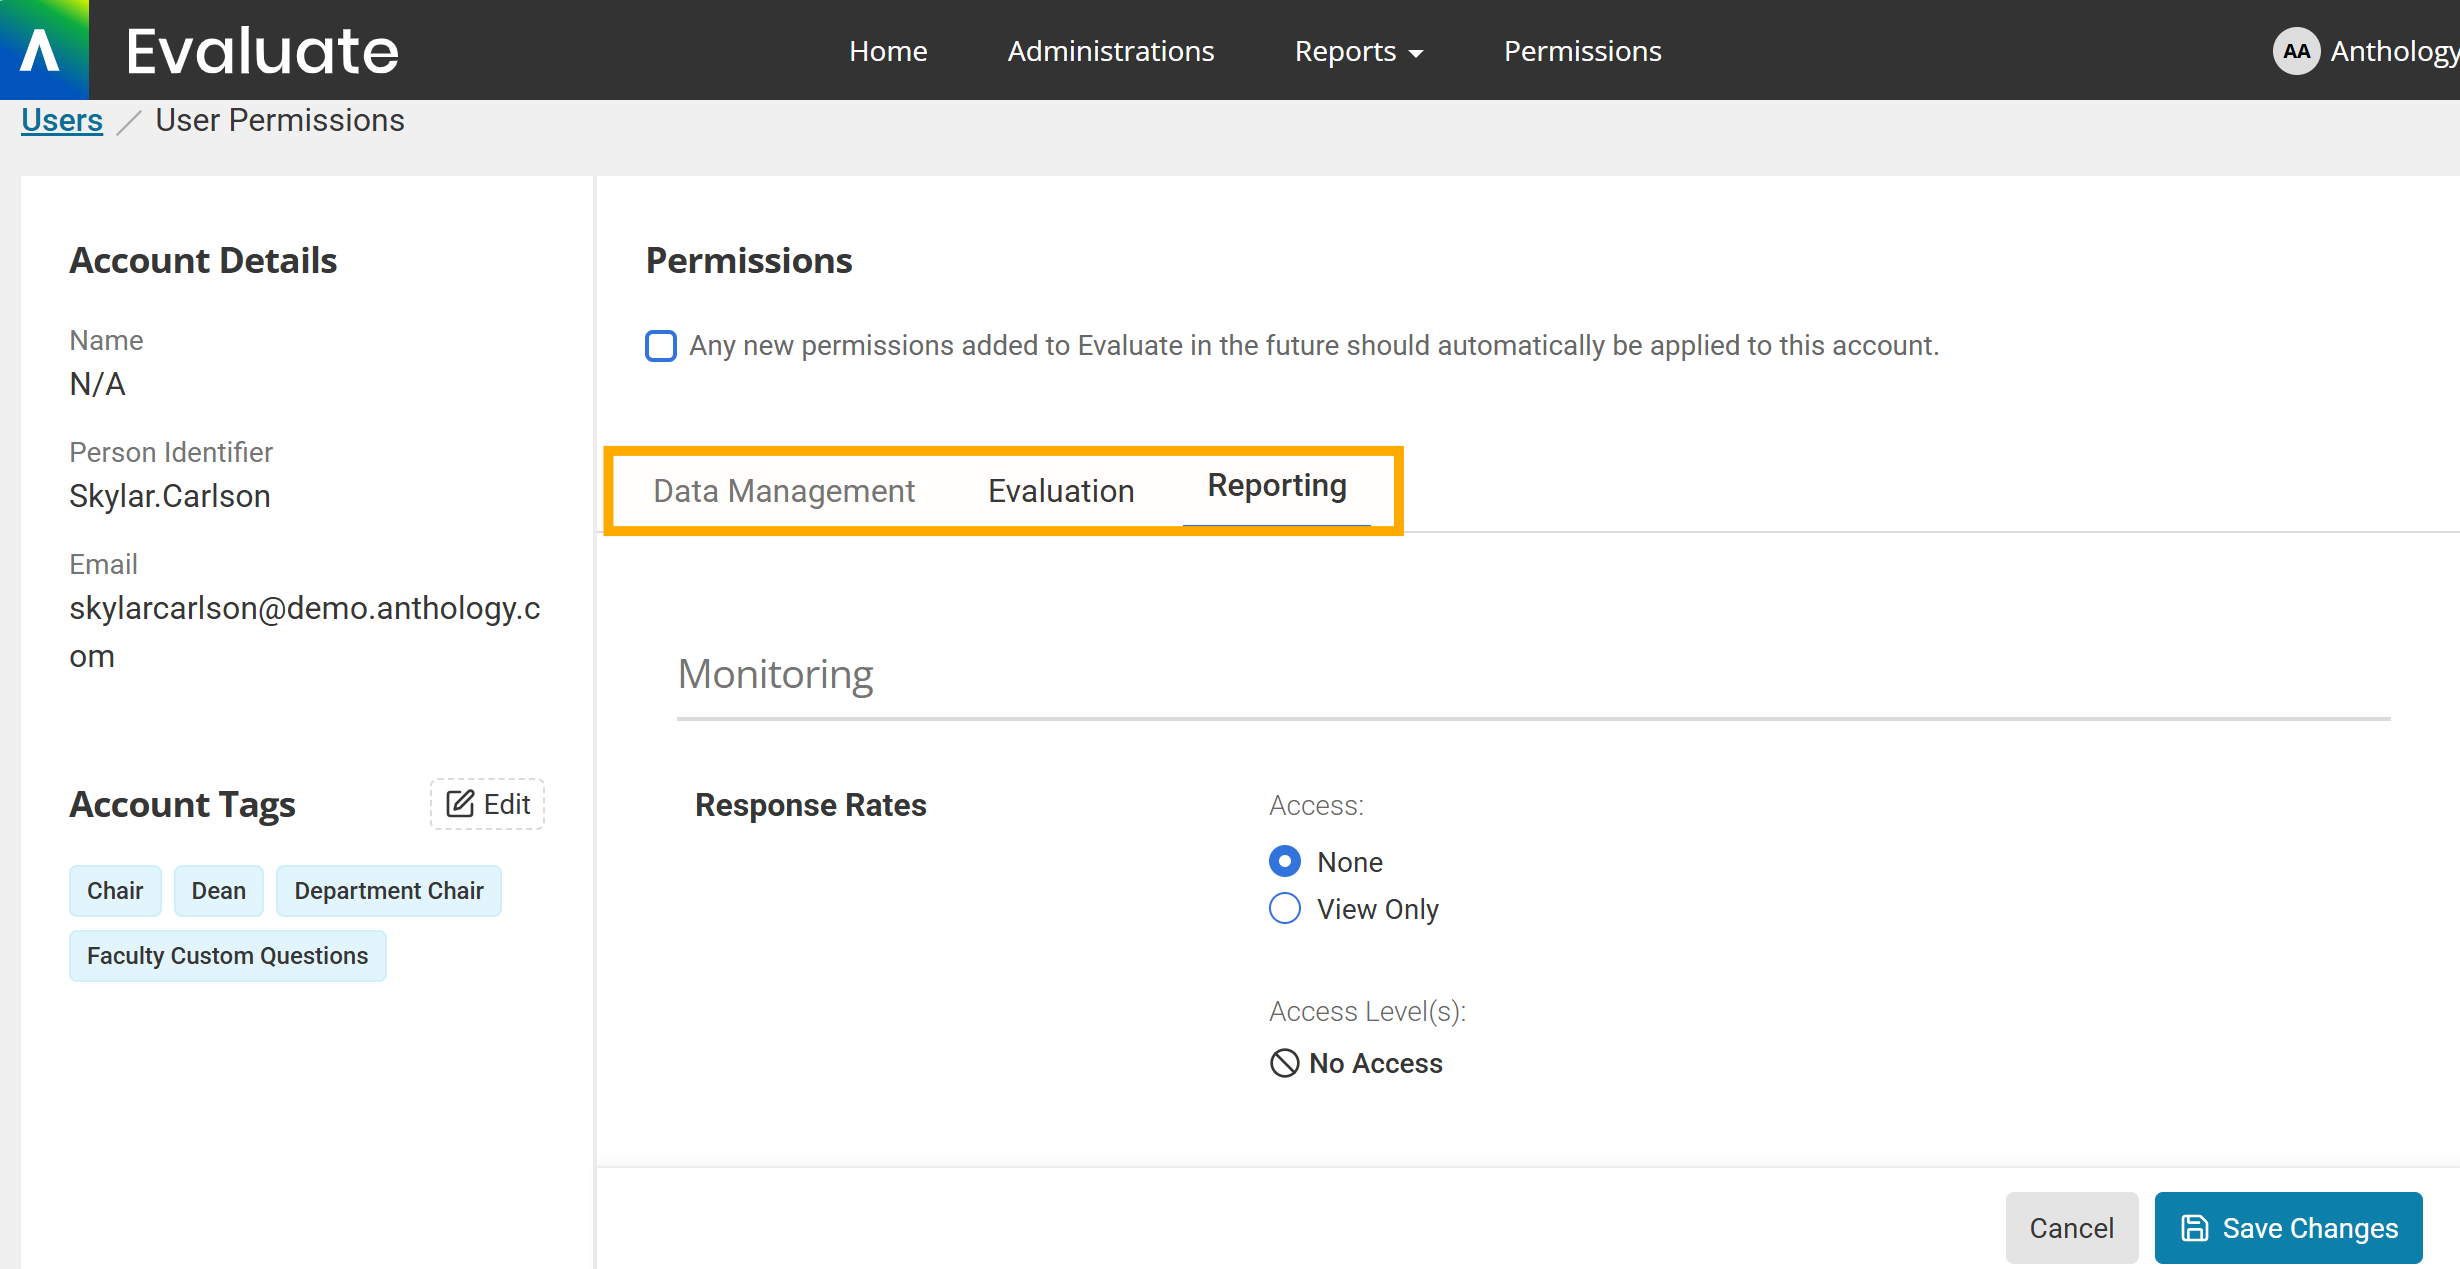Viewport: 2460px width, 1269px height.
Task: Click the save disk icon on Save Changes button
Action: tap(2194, 1227)
